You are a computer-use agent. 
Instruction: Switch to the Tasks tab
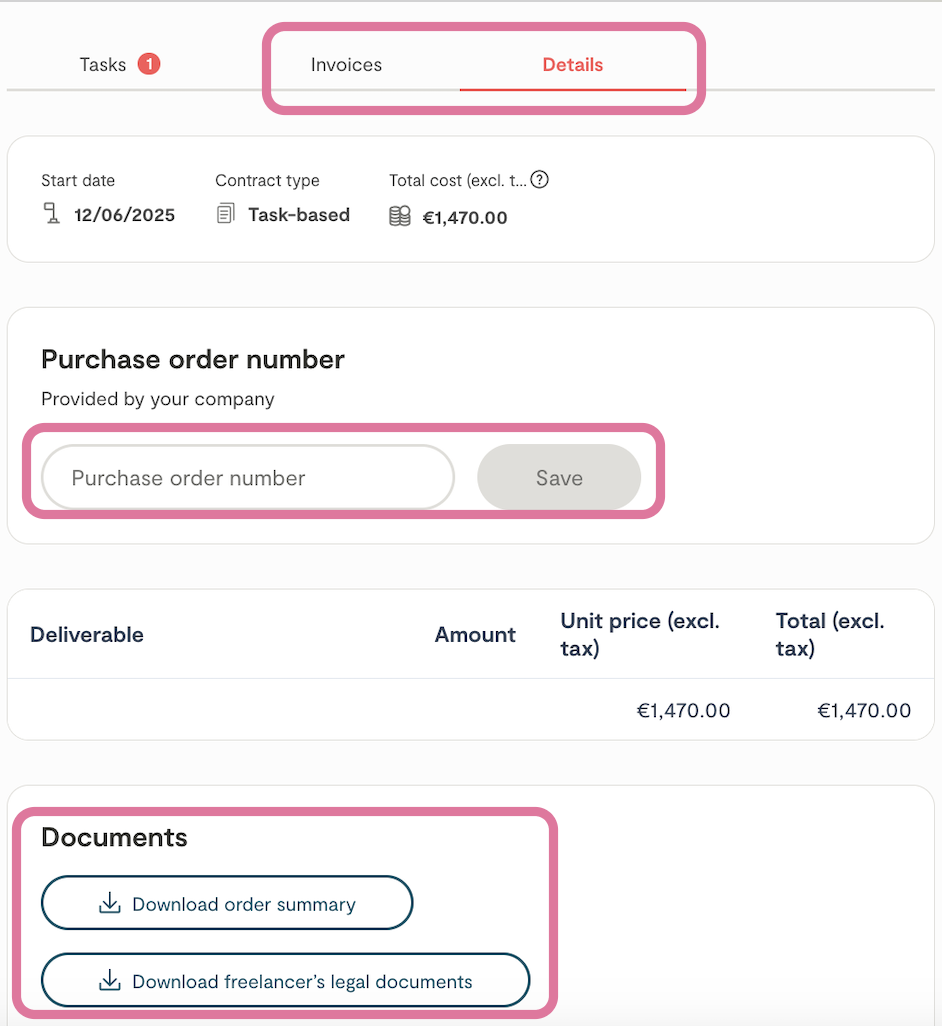[x=103, y=65]
